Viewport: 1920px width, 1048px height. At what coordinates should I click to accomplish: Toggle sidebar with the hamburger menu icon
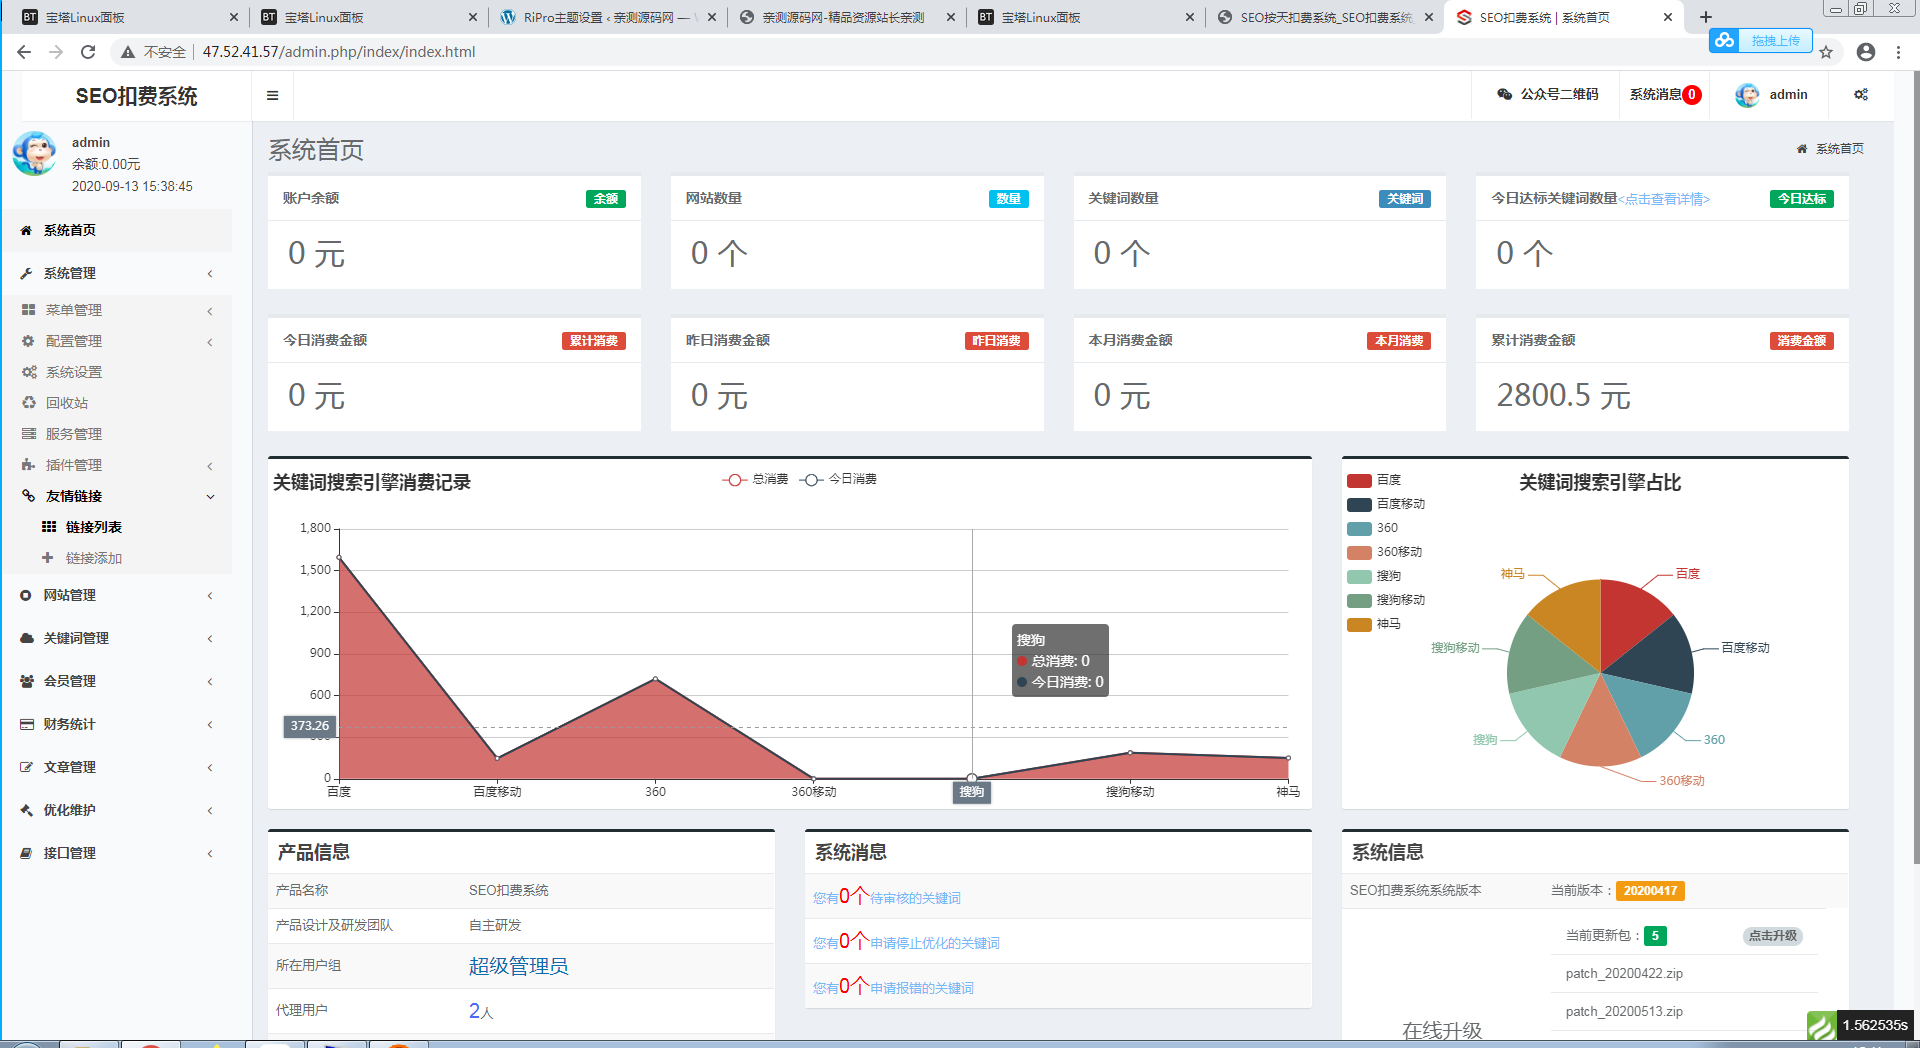[272, 95]
